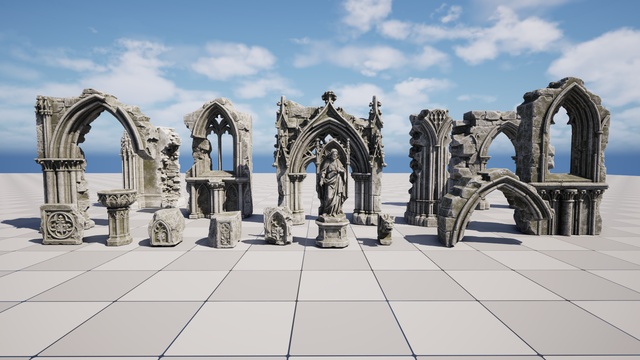
Task: Select the fallen arch fragment in foreground
Action: (x=493, y=208)
